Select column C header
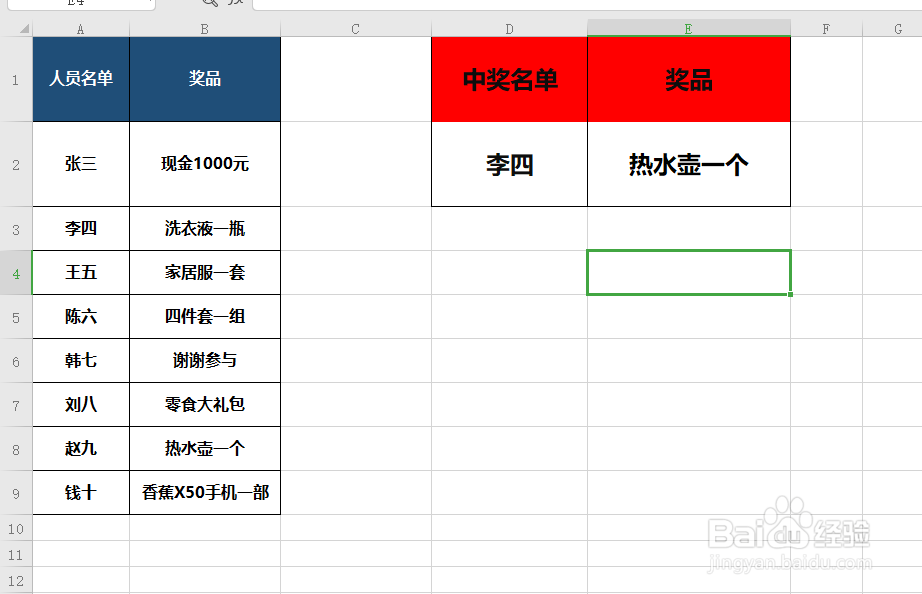922x594 pixels. (356, 29)
